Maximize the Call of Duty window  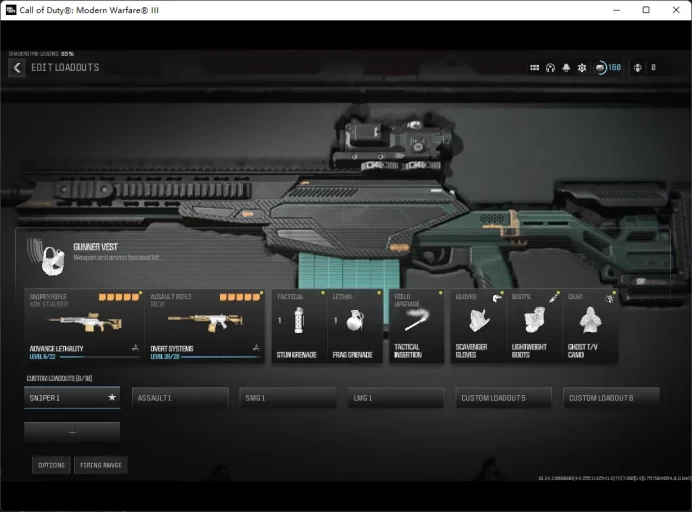click(646, 10)
